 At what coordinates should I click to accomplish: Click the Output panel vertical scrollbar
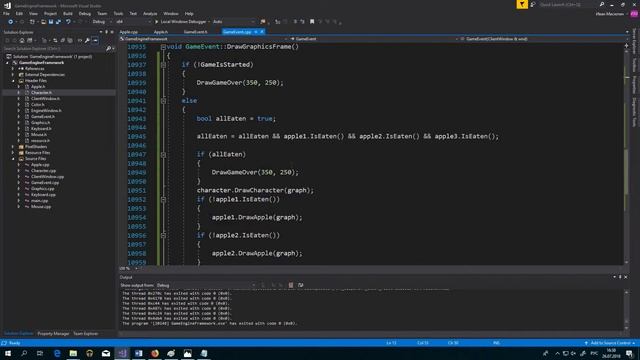(x=627, y=310)
